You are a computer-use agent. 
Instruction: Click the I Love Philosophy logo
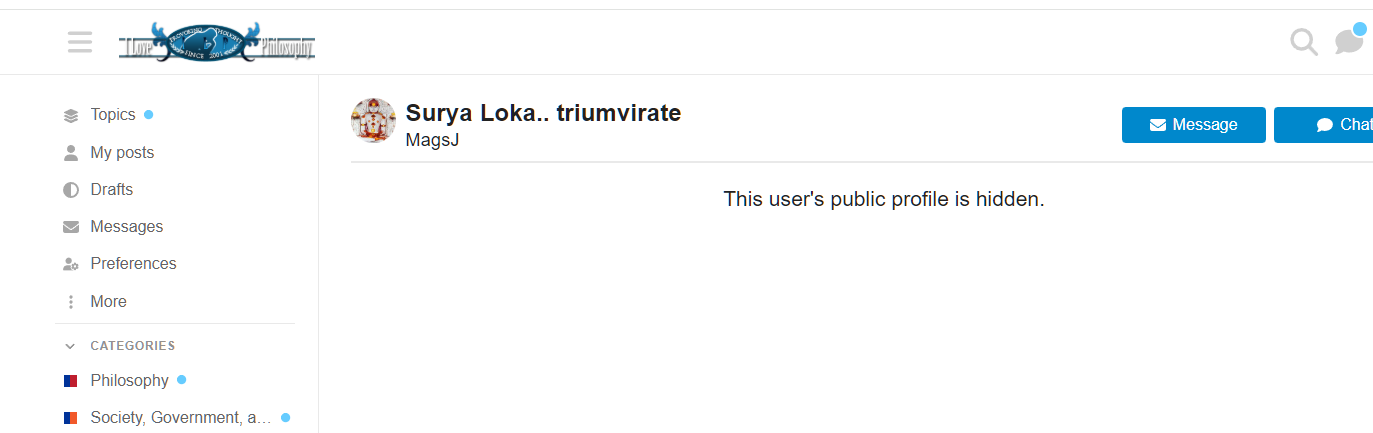pyautogui.click(x=216, y=43)
